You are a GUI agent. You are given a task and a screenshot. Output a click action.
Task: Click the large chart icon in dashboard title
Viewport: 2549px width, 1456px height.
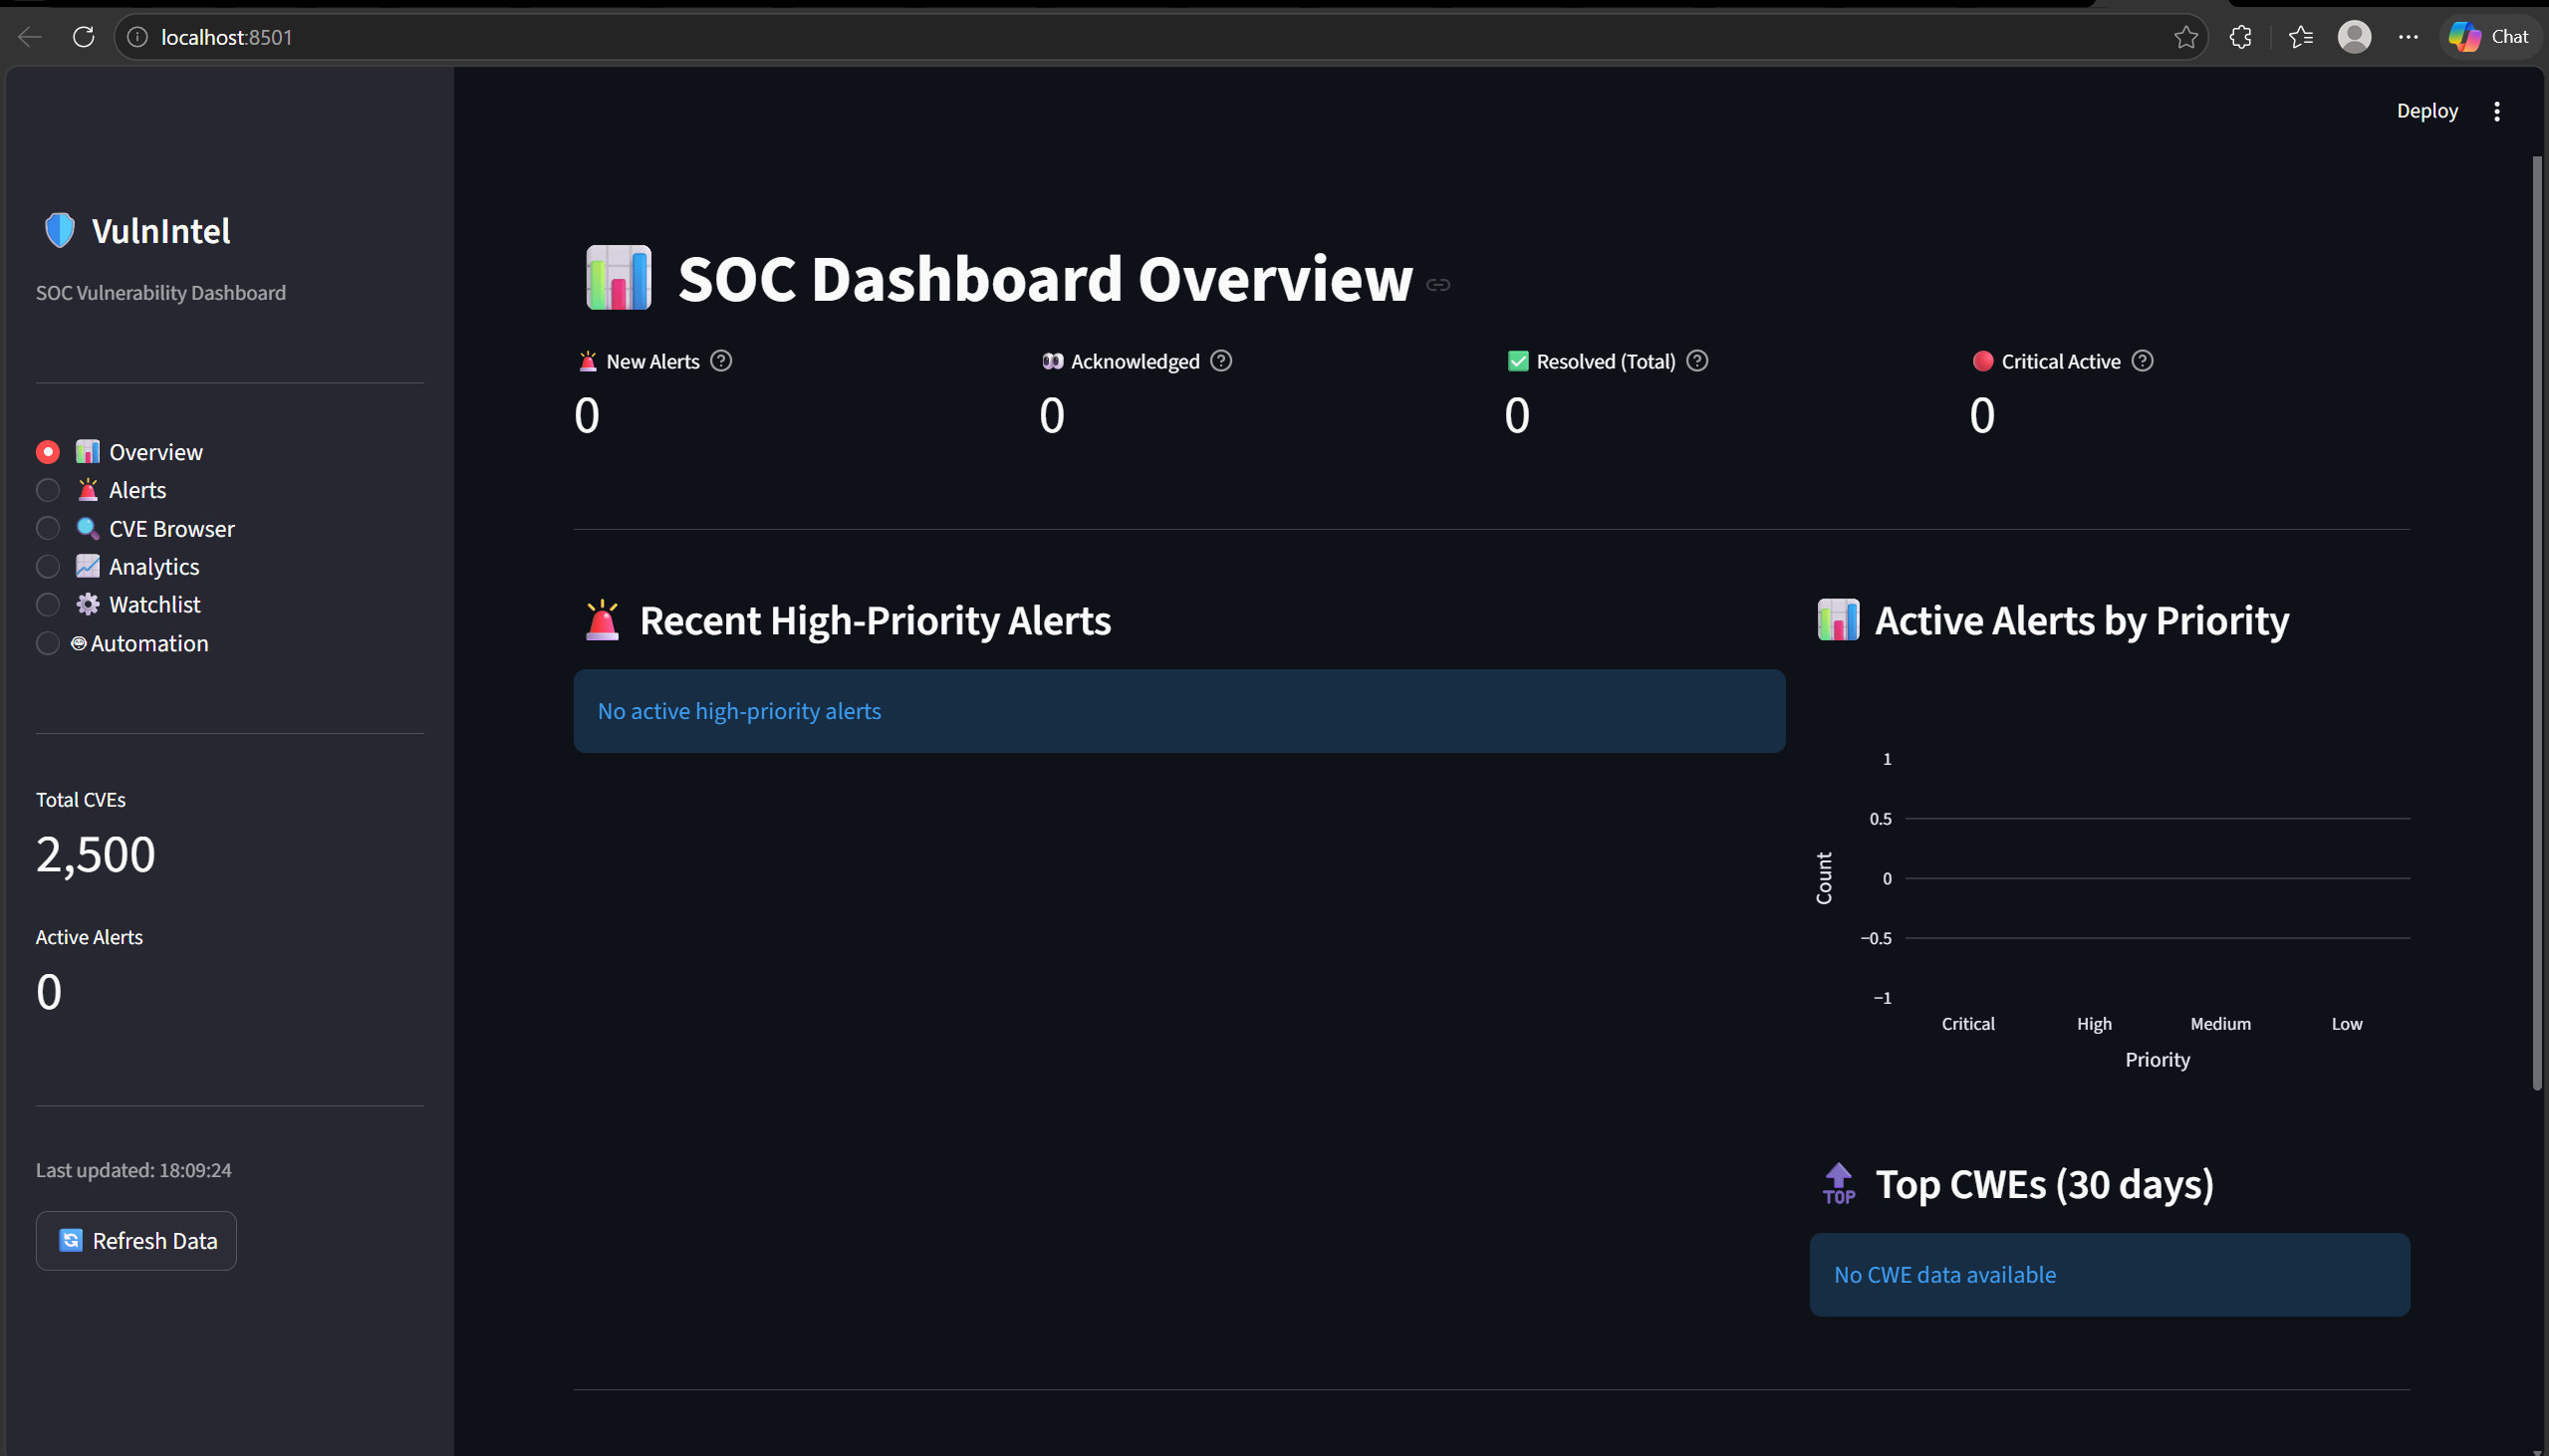pos(618,278)
